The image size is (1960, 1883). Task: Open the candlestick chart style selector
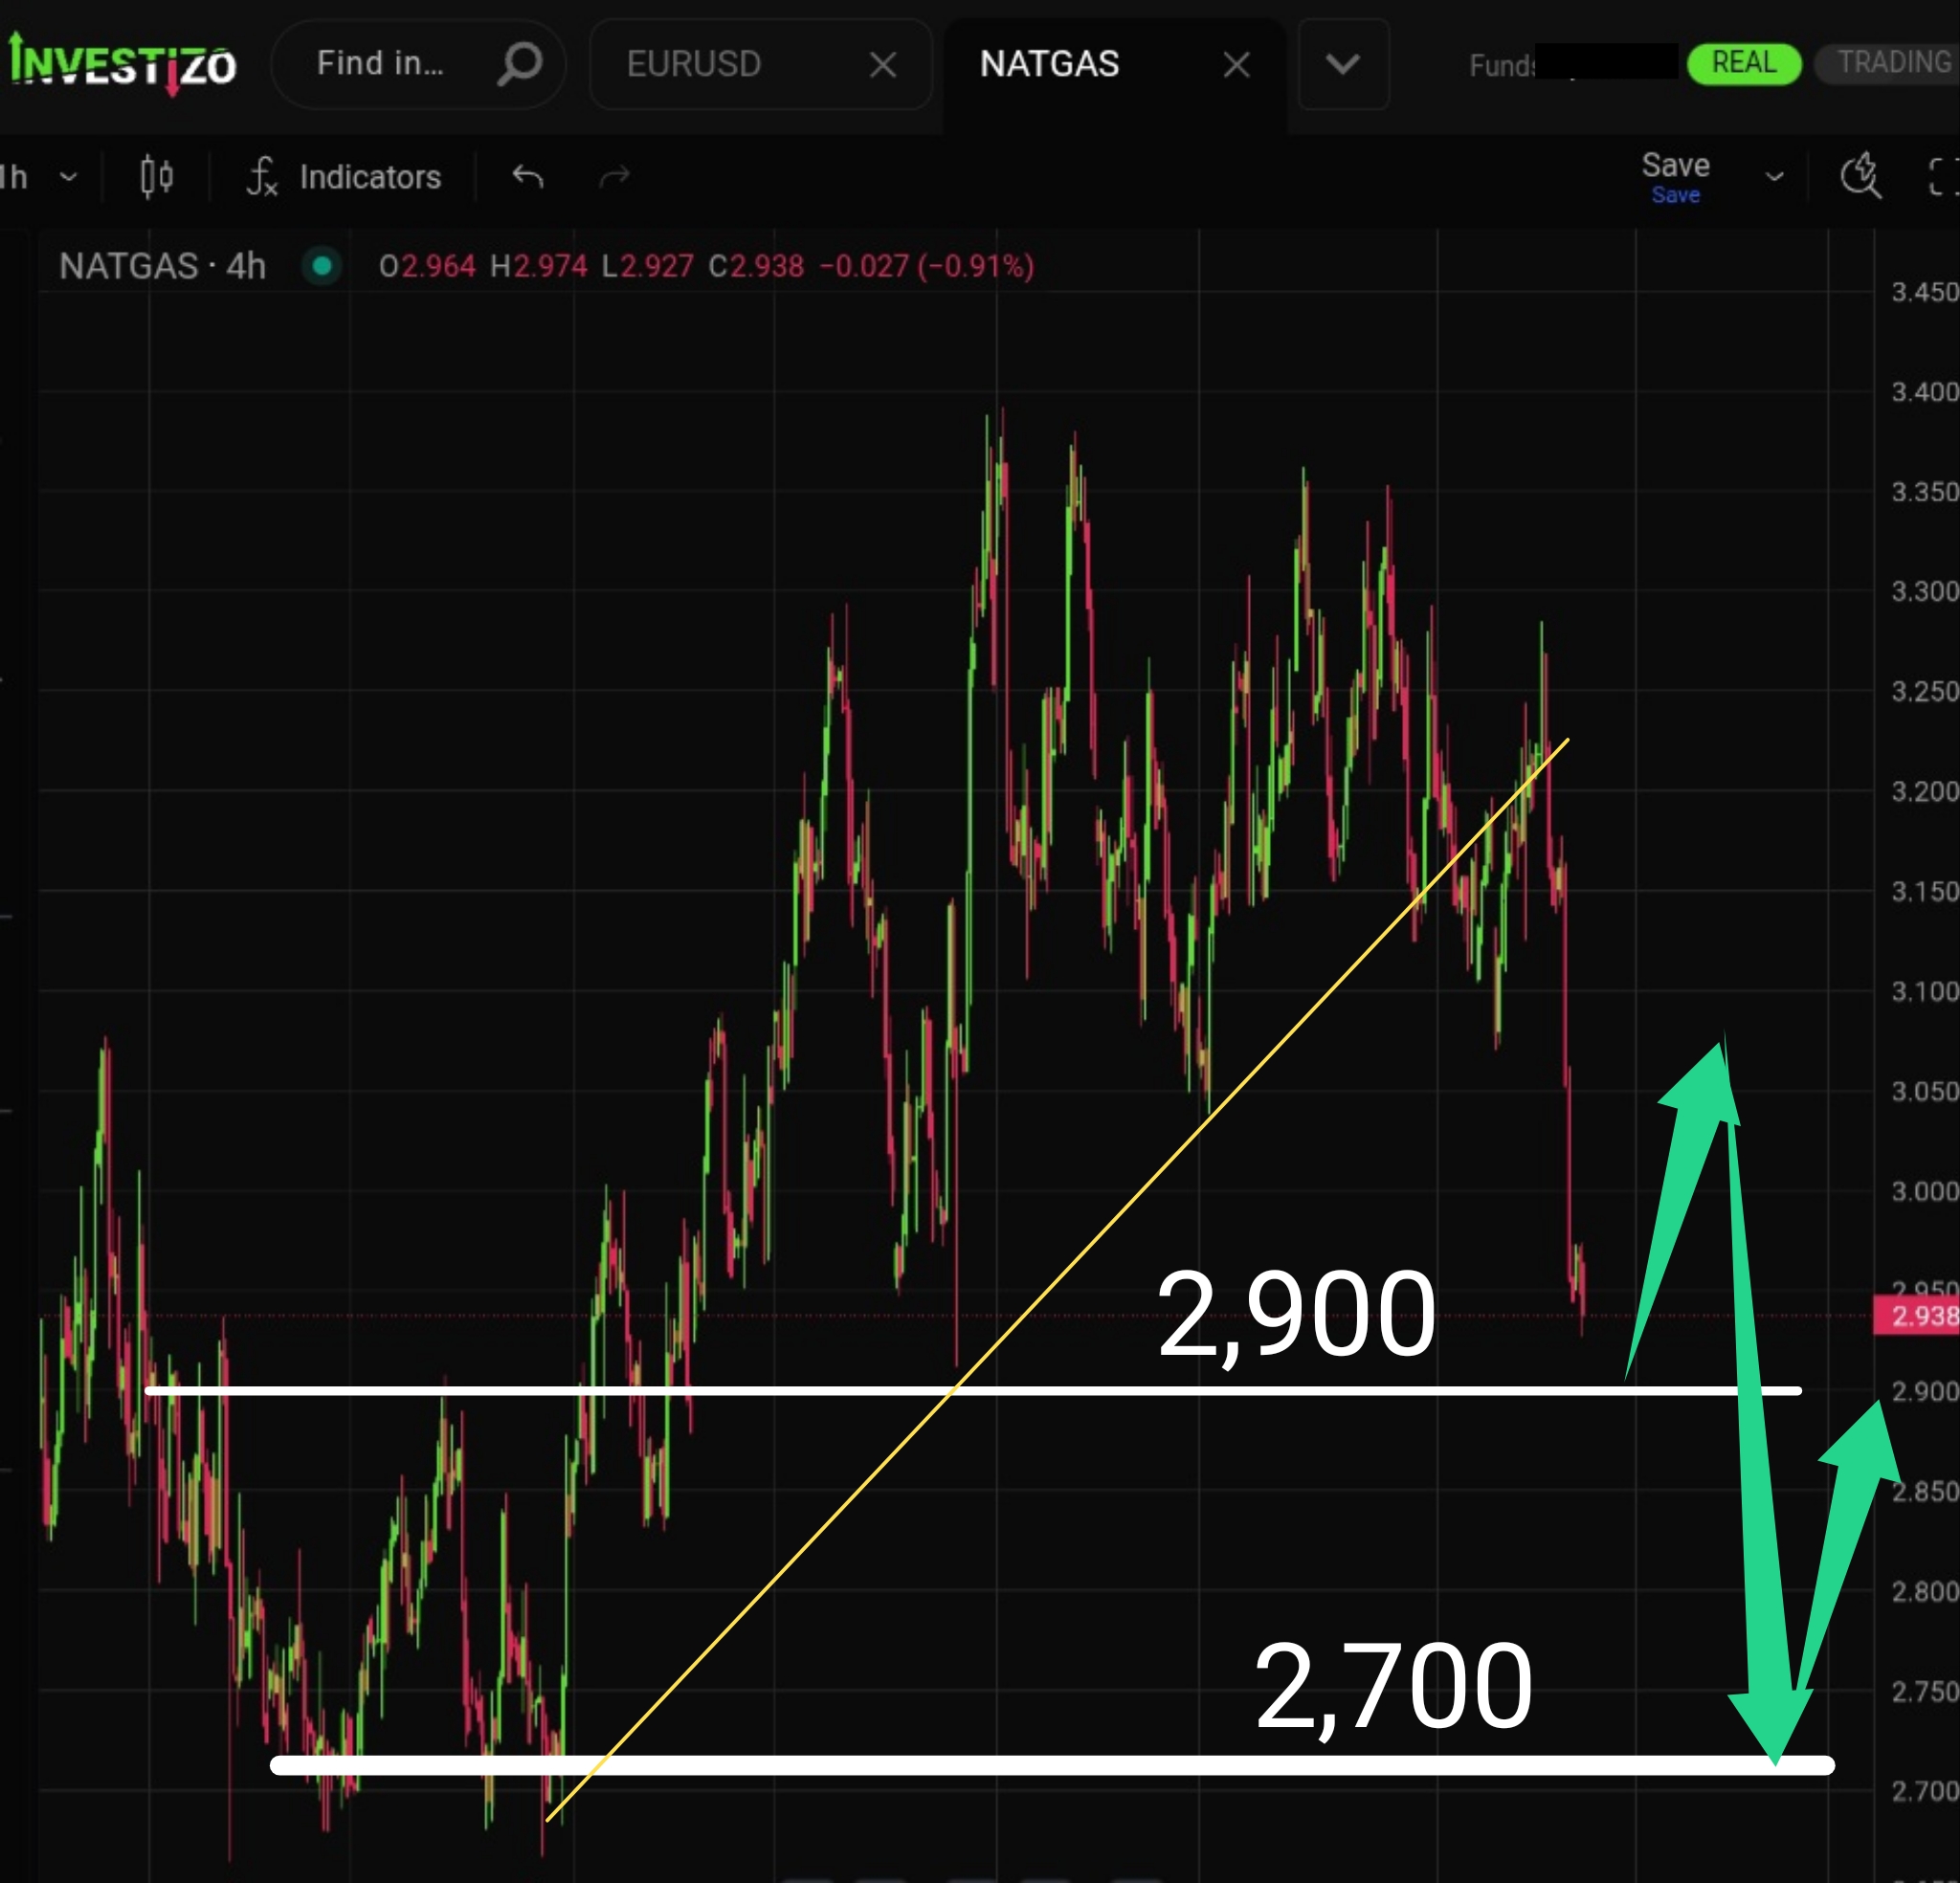click(x=157, y=177)
